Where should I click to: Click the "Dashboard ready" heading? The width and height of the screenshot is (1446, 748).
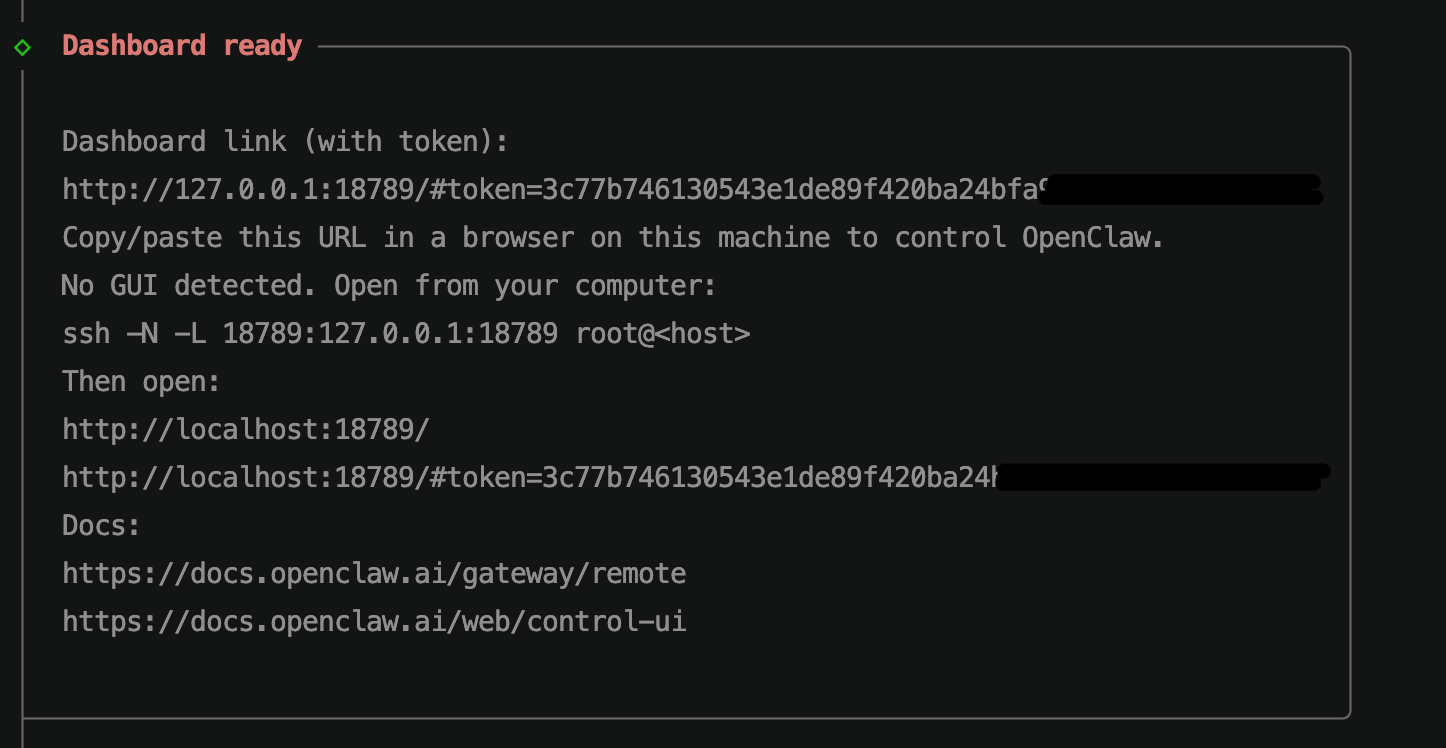point(182,46)
